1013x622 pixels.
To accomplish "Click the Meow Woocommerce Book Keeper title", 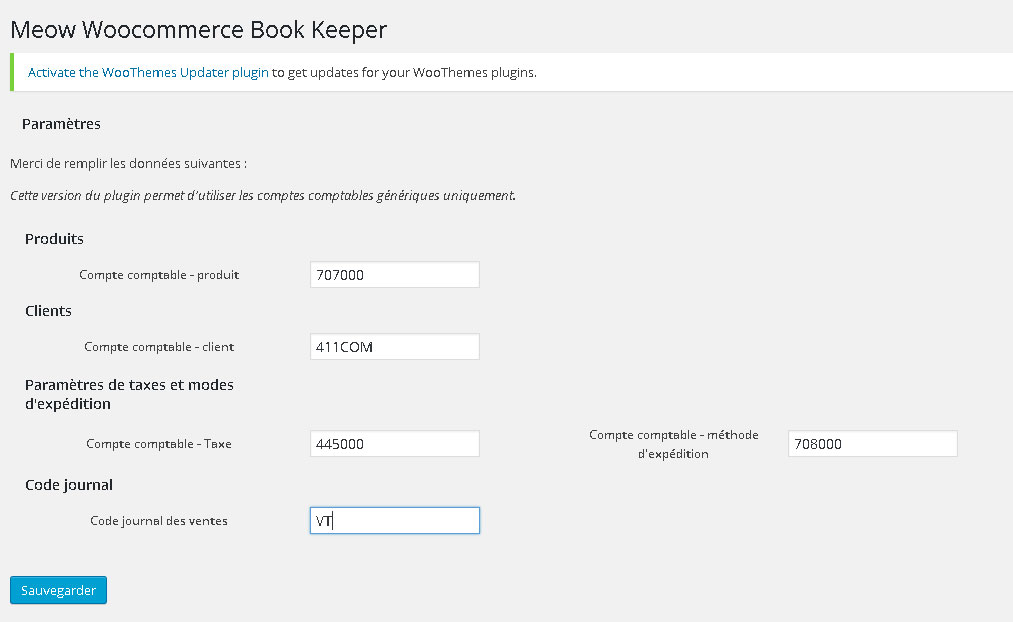I will tap(198, 30).
